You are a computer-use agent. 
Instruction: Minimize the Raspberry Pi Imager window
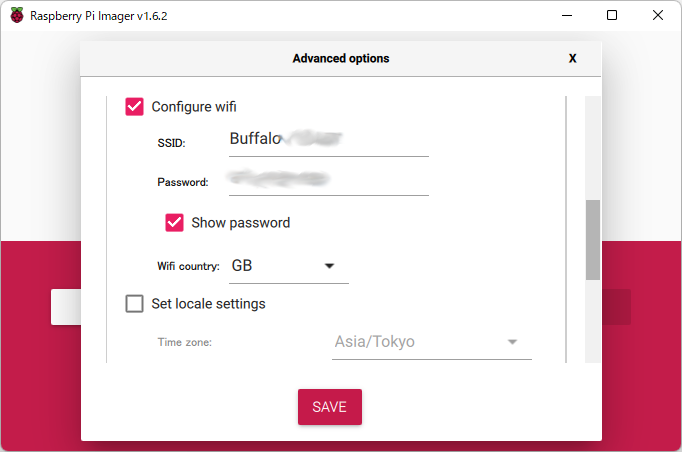(x=567, y=16)
